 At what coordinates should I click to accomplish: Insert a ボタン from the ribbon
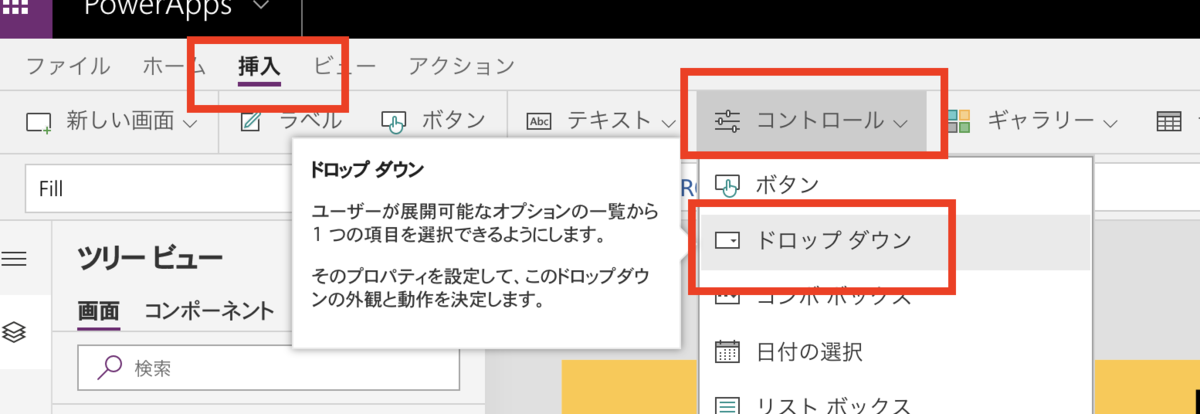tap(433, 121)
